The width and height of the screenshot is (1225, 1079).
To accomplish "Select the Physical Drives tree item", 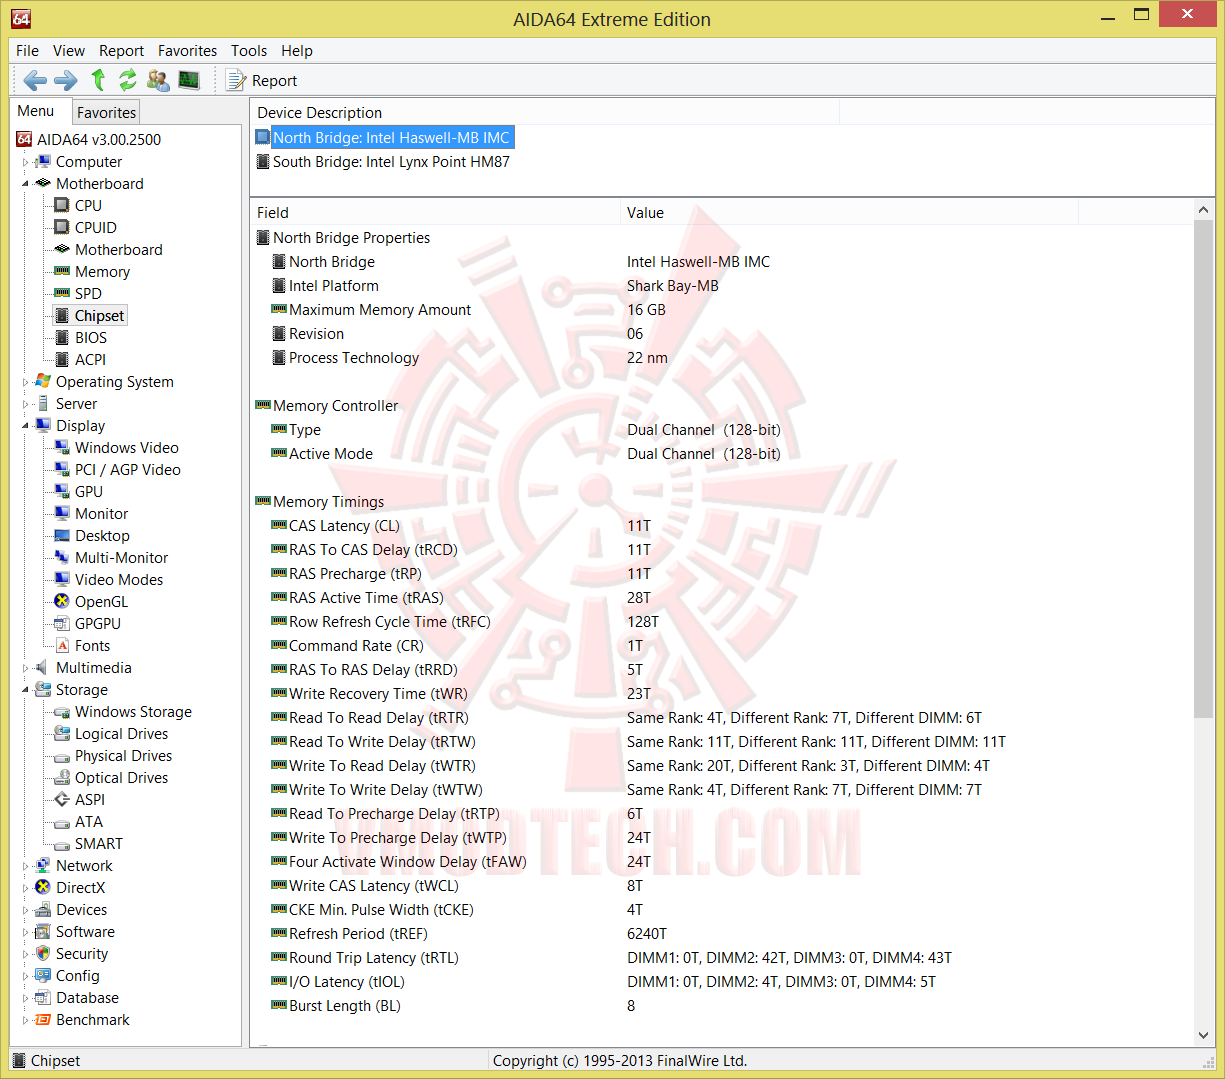I will click(x=123, y=756).
